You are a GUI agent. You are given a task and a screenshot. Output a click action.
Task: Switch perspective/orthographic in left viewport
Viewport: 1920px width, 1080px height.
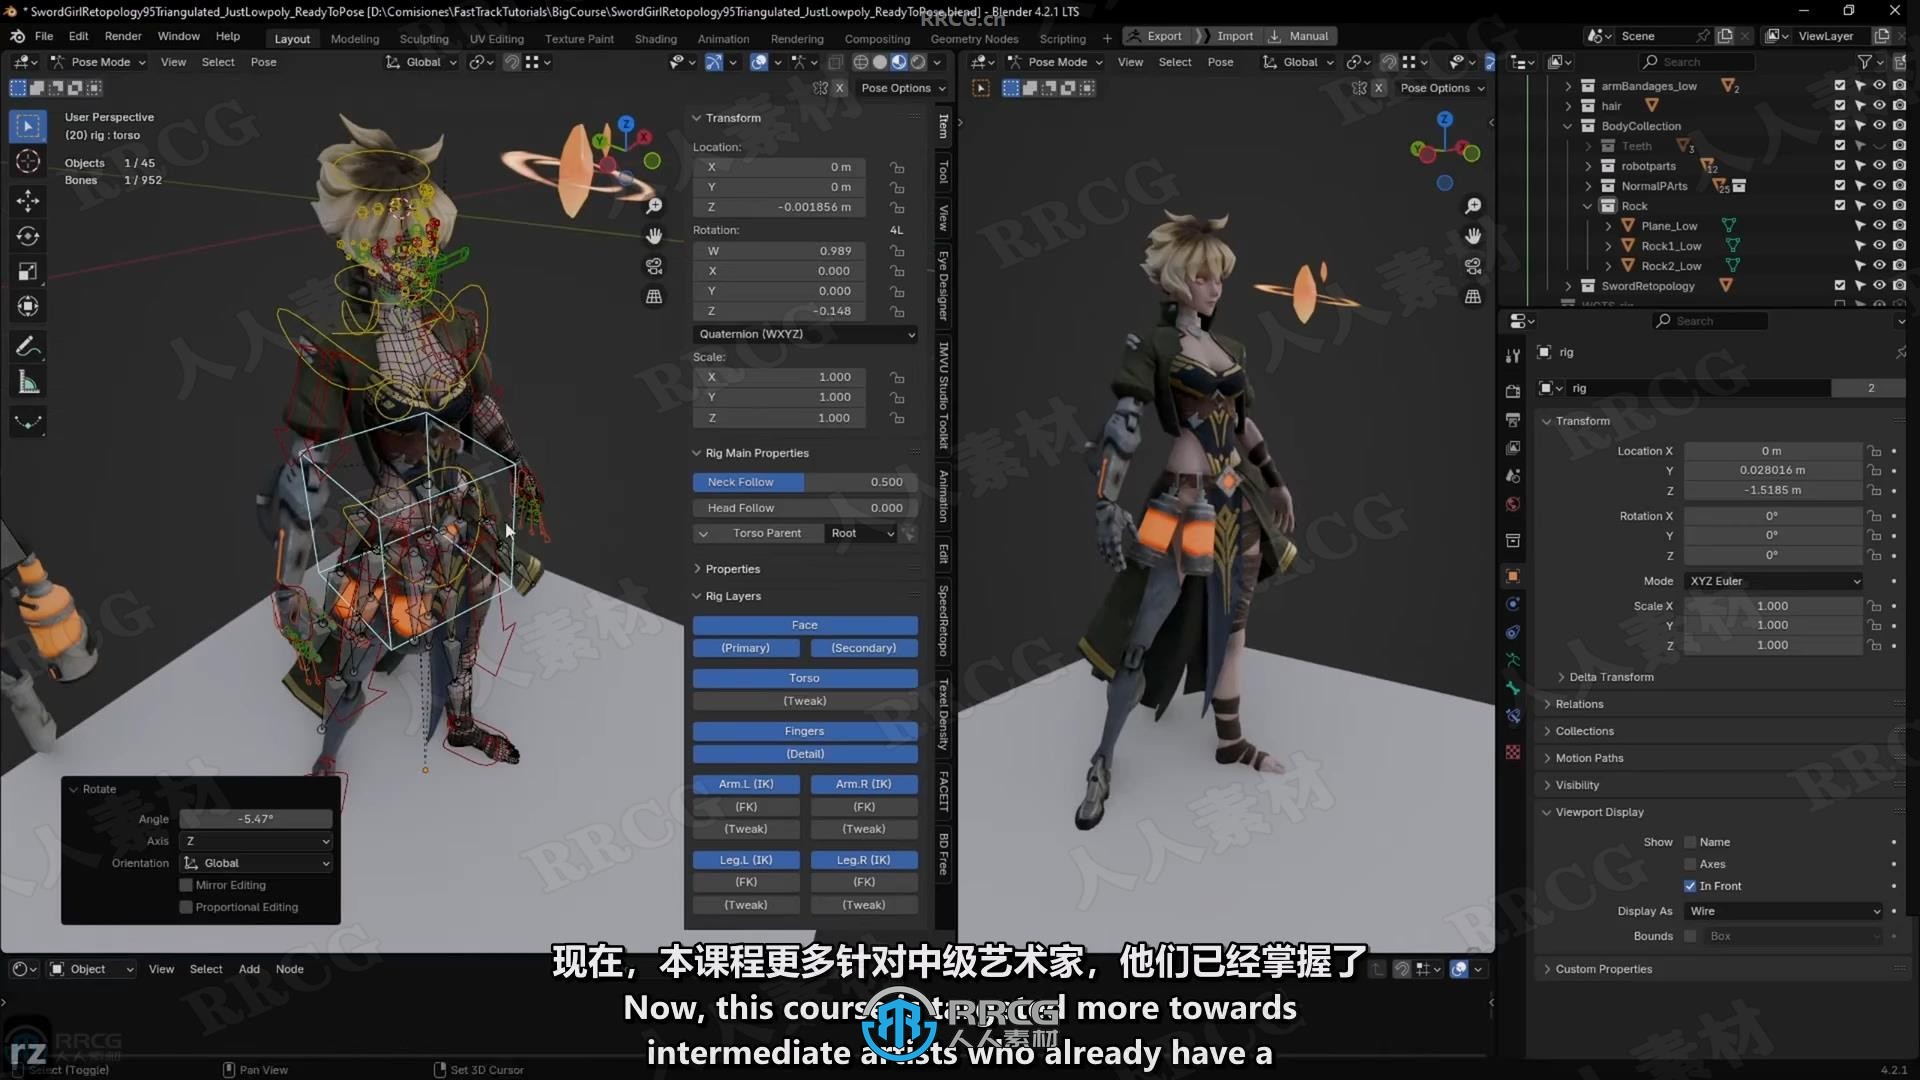pyautogui.click(x=654, y=296)
